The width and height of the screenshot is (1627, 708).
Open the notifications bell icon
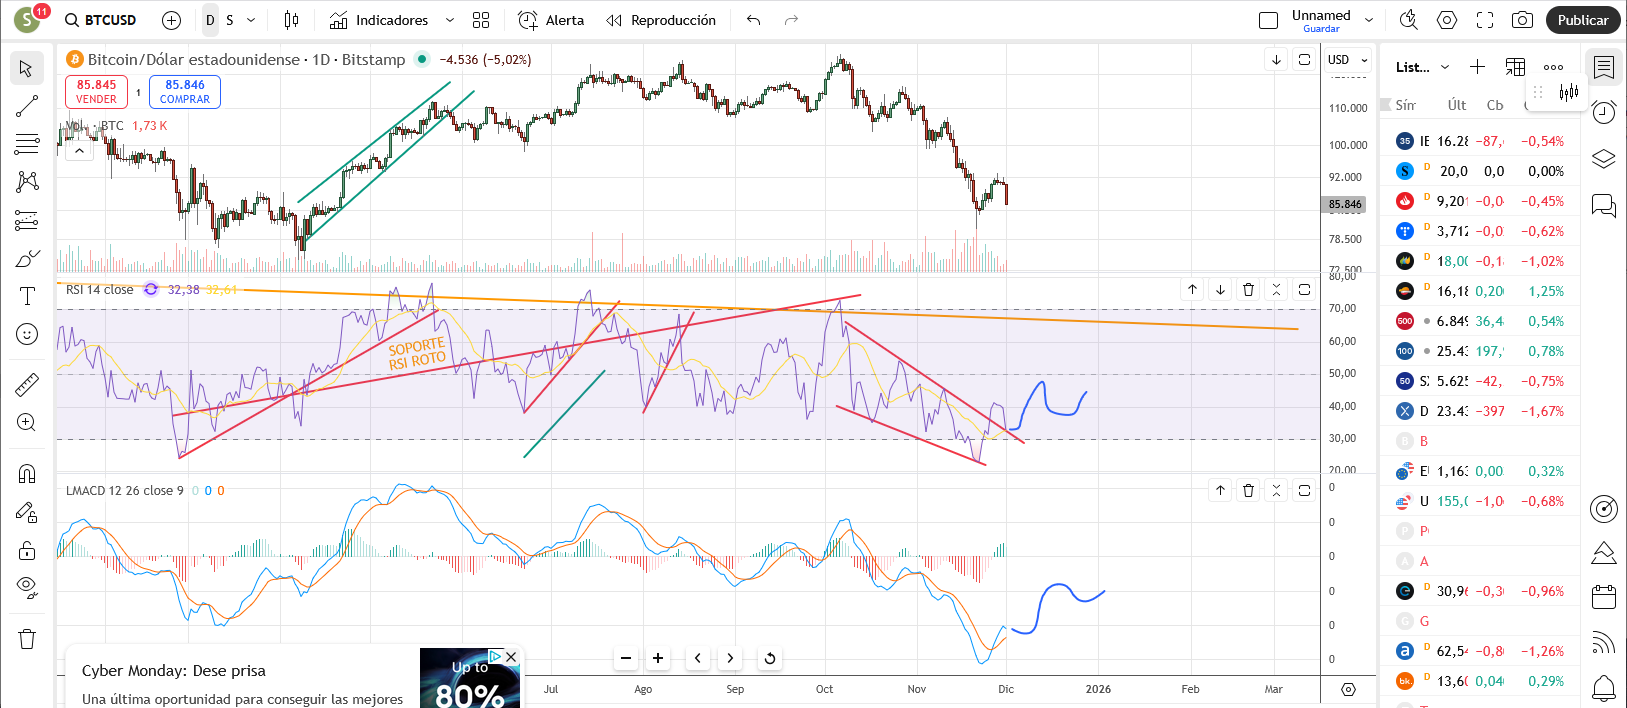(x=1604, y=687)
